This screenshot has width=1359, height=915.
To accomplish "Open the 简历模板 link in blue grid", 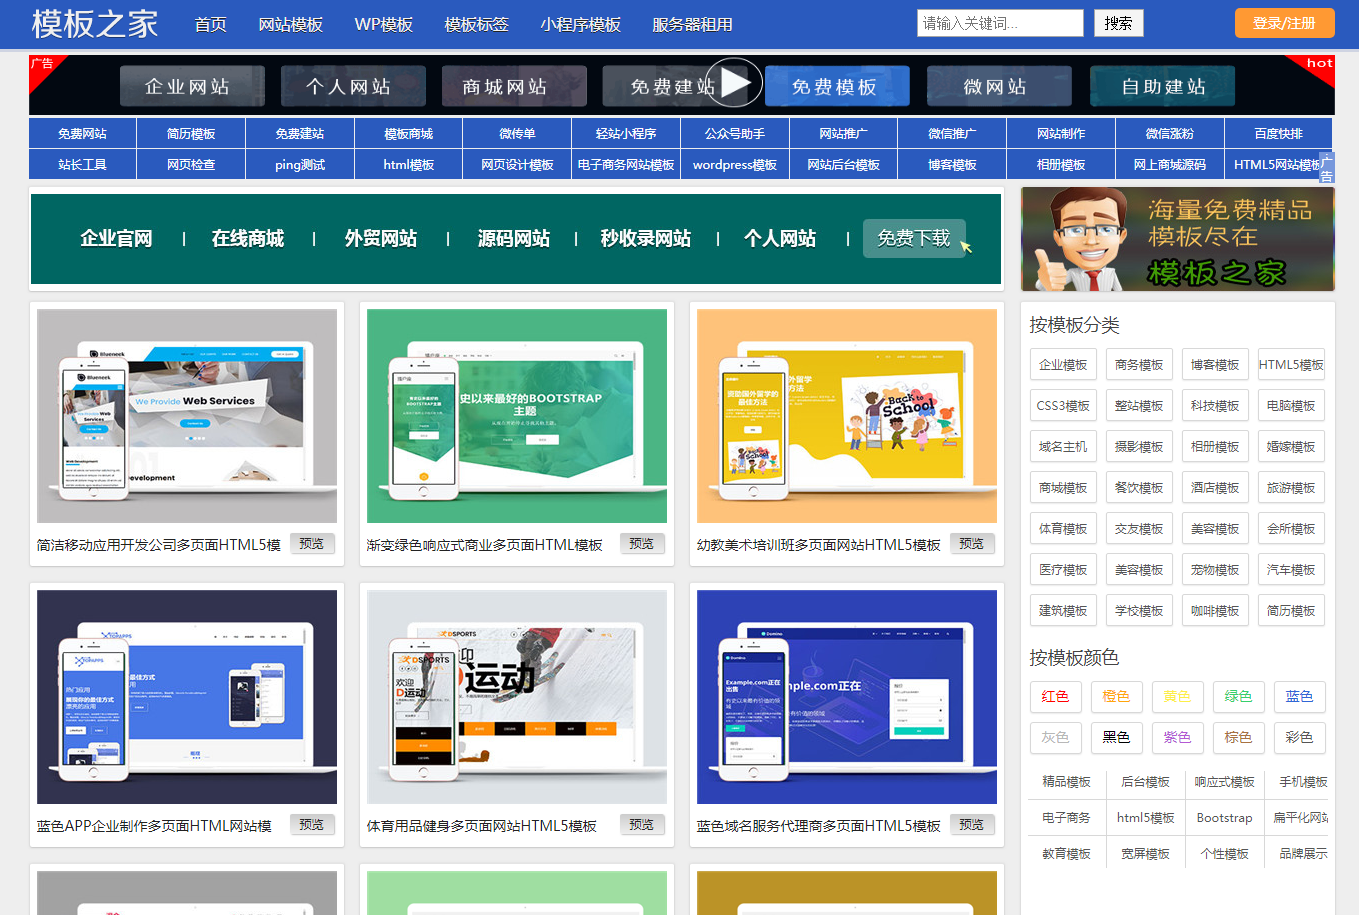I will click(191, 134).
